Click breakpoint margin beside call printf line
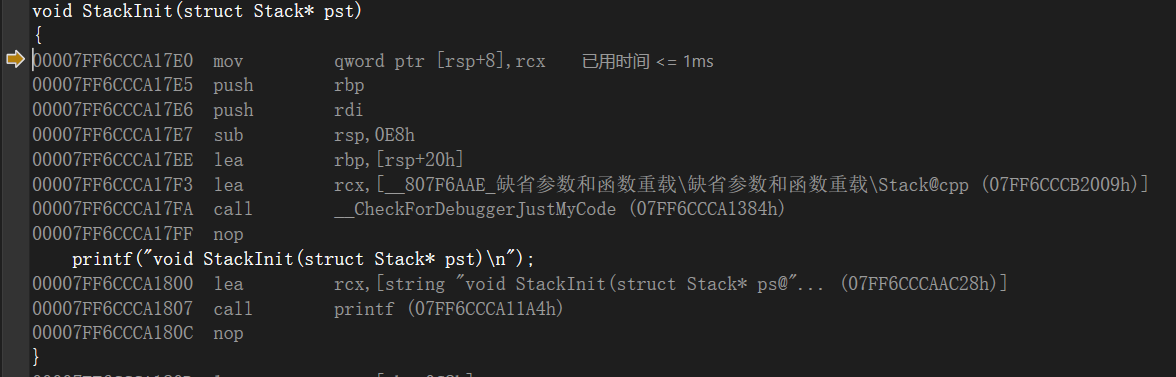The image size is (1176, 377). point(15,309)
